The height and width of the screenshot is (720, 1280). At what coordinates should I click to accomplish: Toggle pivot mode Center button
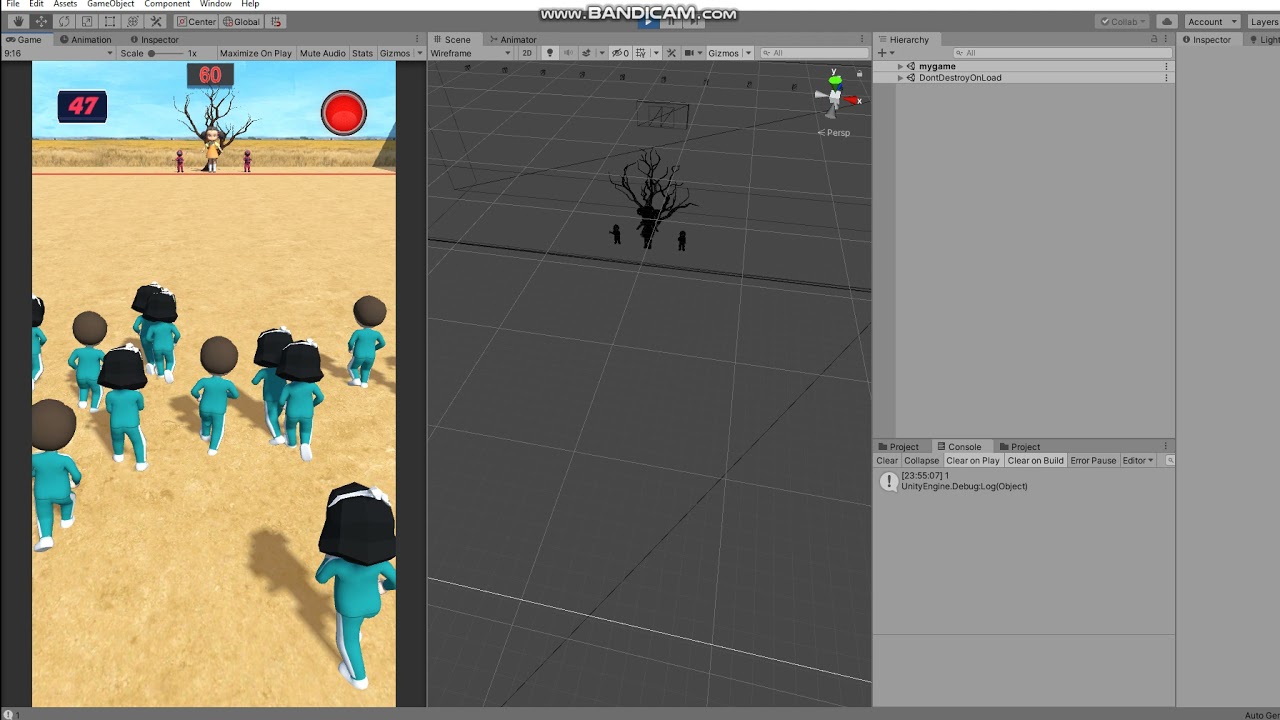point(196,21)
